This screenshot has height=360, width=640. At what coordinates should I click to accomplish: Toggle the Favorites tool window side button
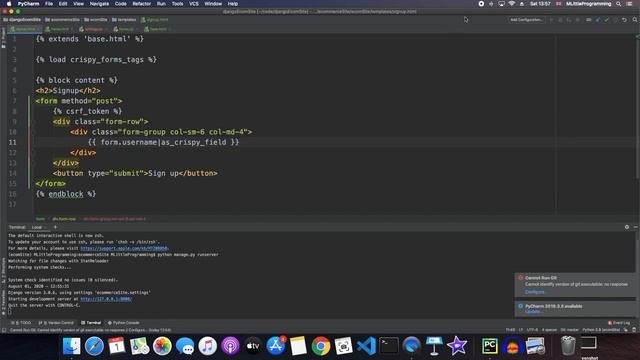(x=3, y=303)
